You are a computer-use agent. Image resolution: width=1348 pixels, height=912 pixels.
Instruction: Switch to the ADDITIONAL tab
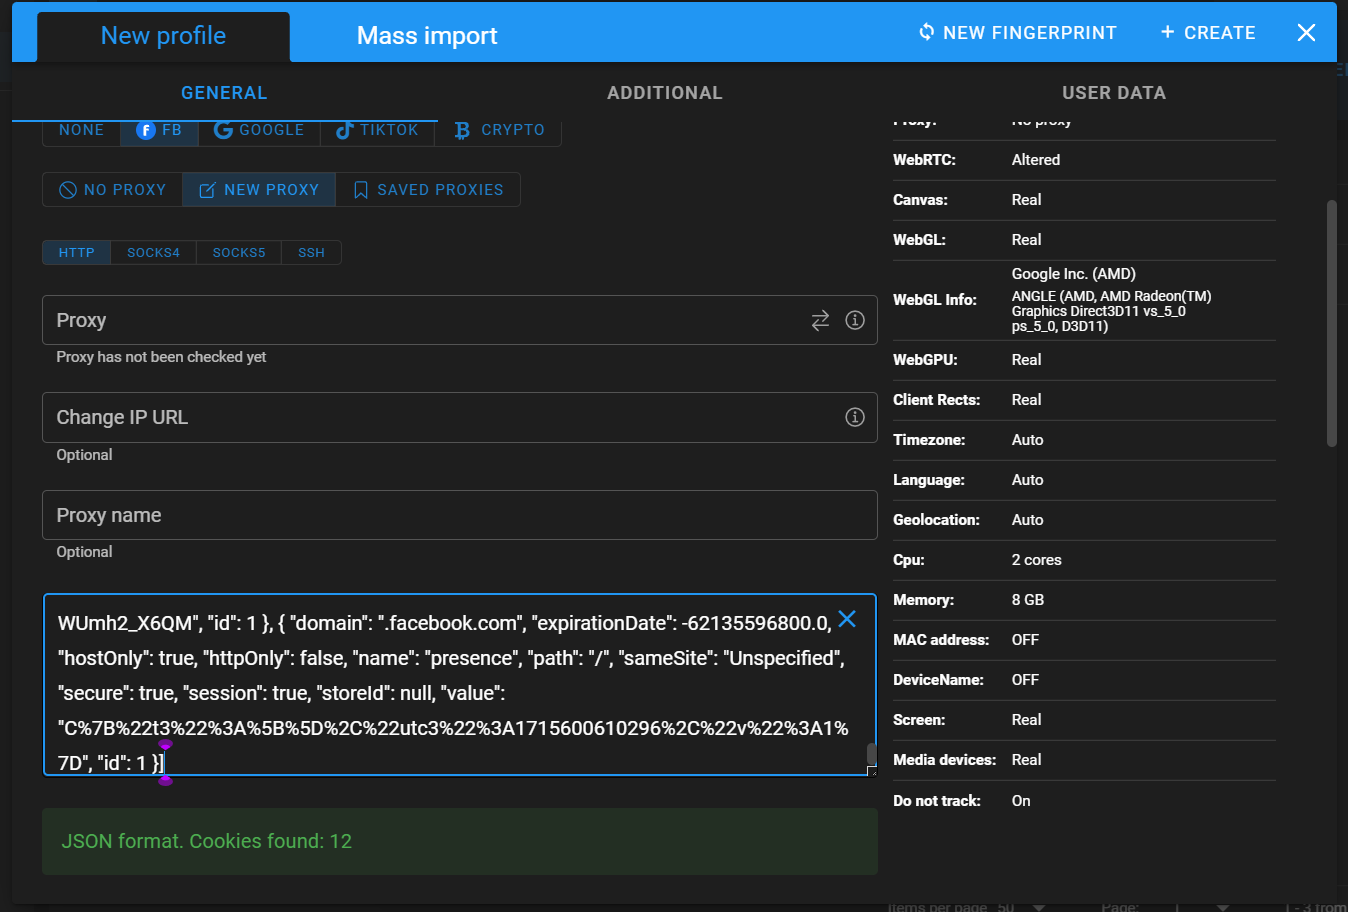(665, 93)
